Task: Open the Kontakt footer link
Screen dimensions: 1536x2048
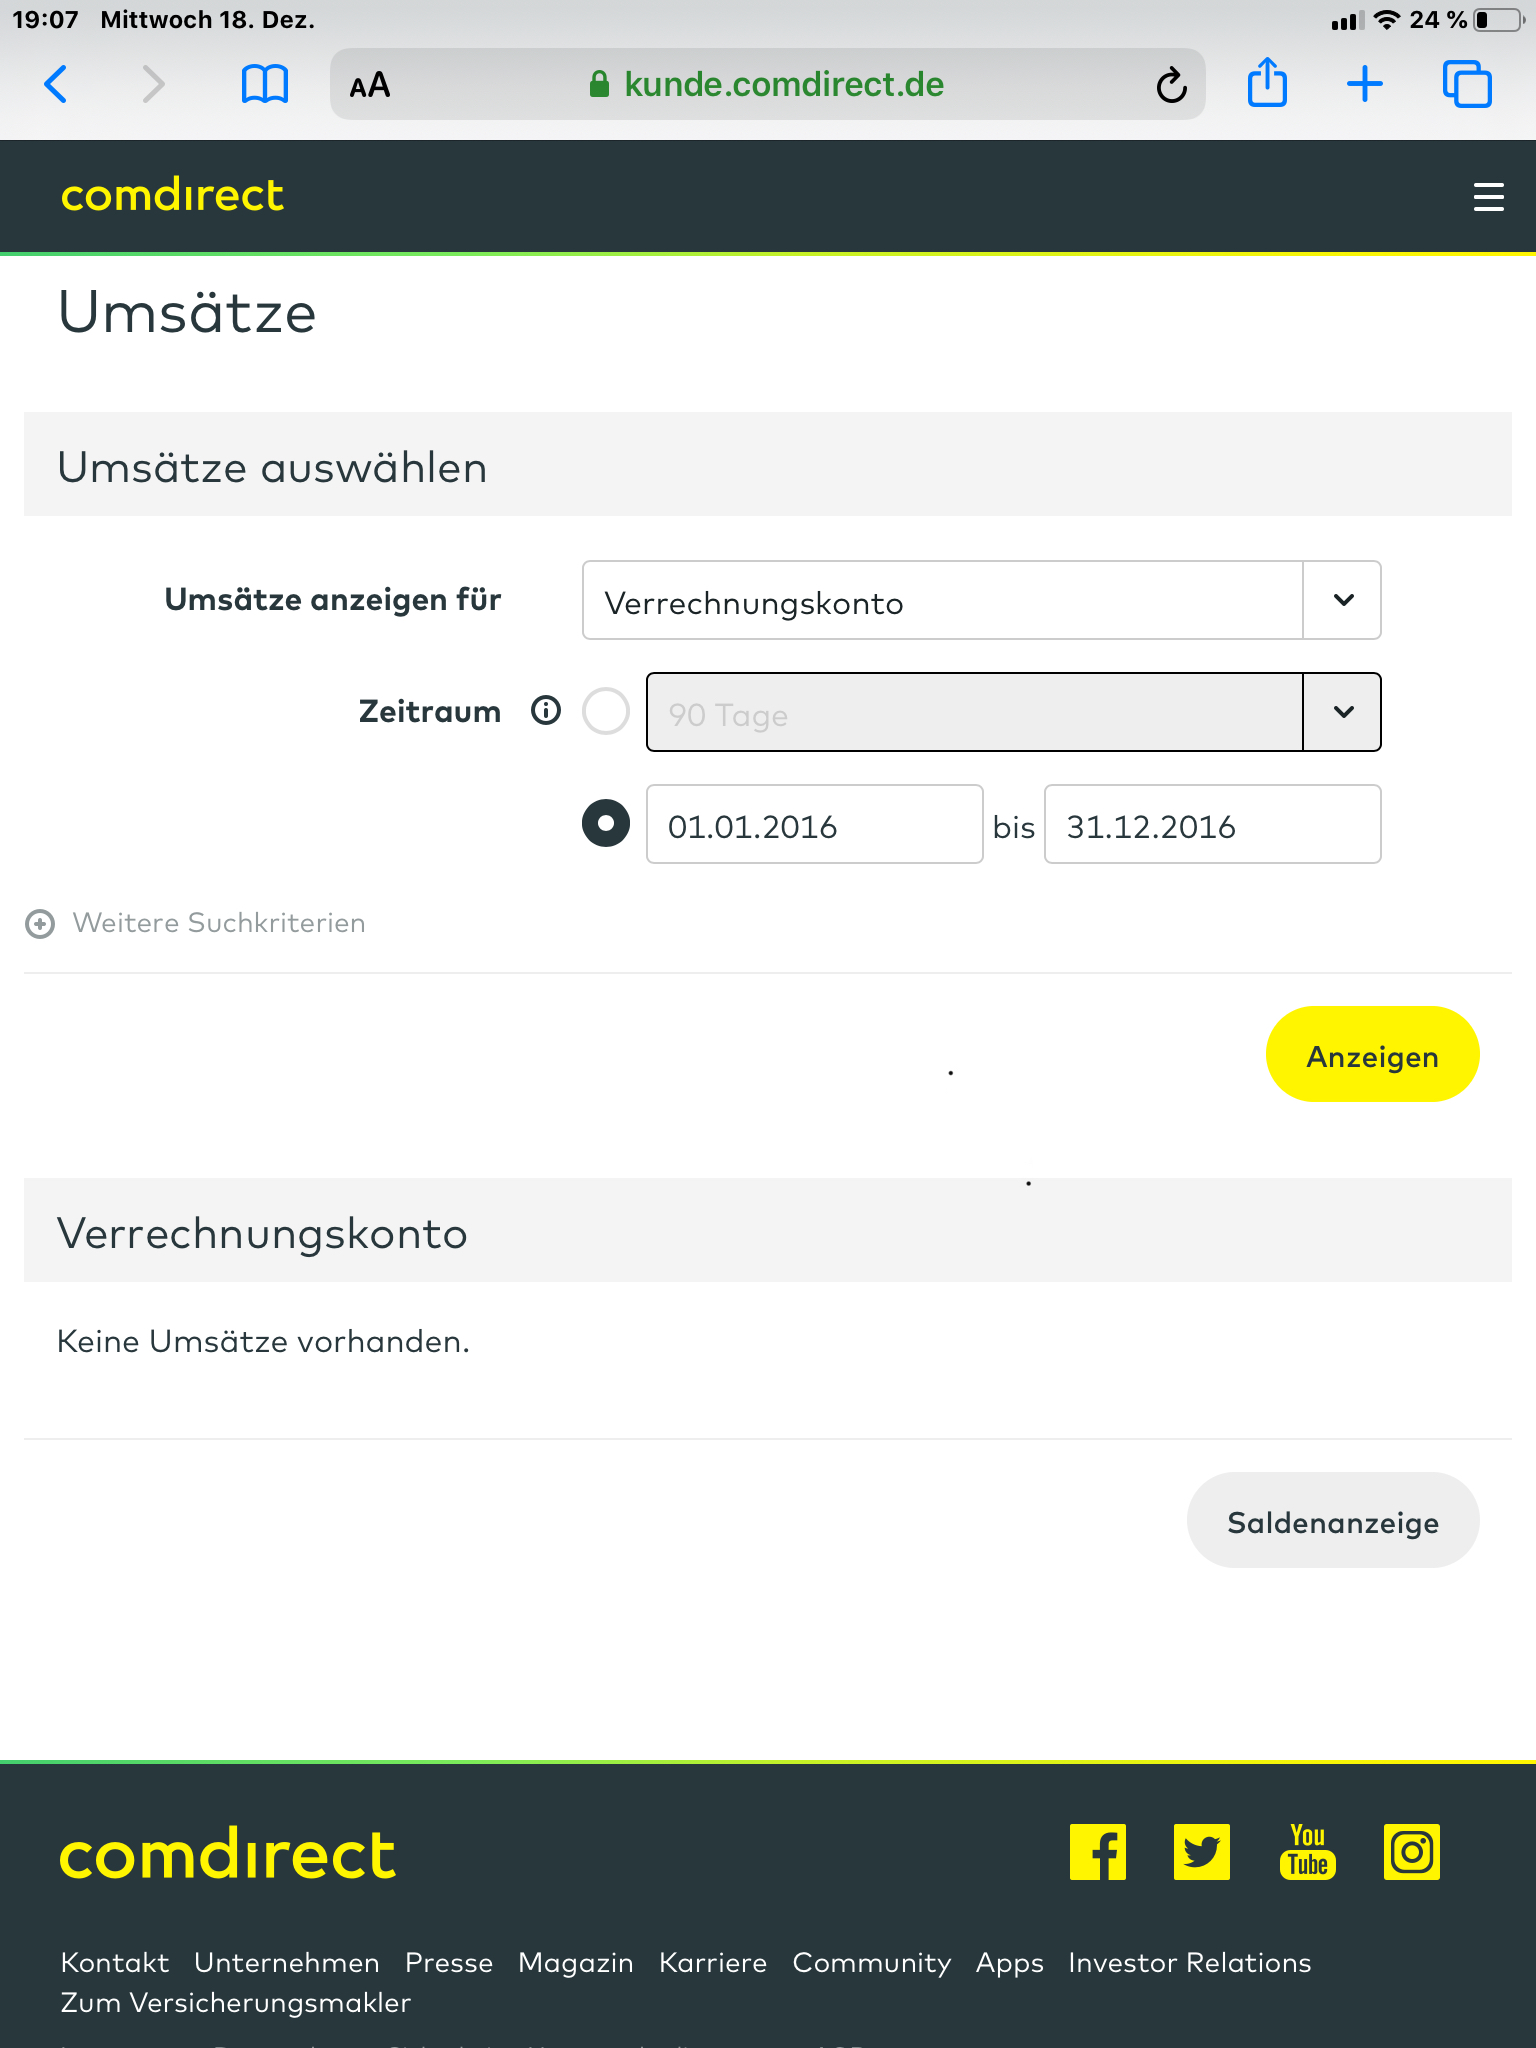Action: pyautogui.click(x=115, y=1963)
